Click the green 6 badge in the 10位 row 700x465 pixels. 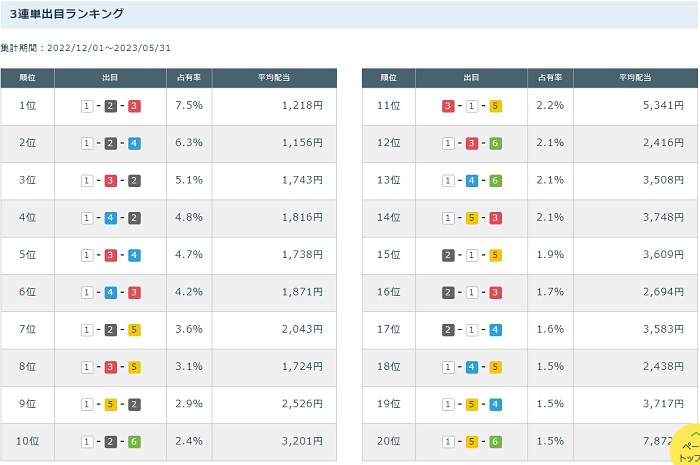pyautogui.click(x=134, y=442)
